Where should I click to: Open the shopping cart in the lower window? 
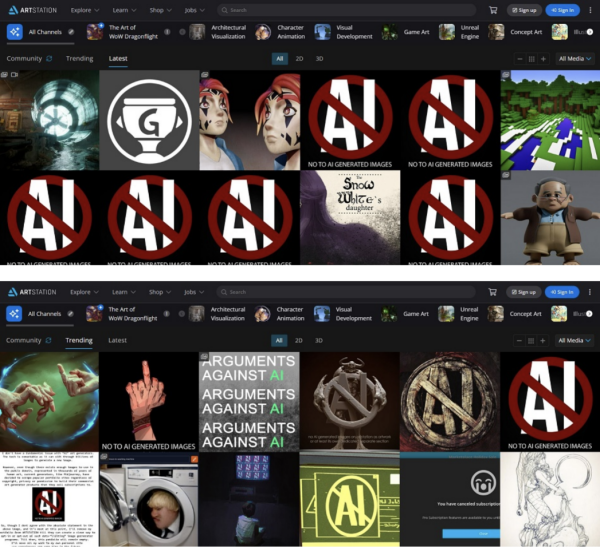point(492,292)
